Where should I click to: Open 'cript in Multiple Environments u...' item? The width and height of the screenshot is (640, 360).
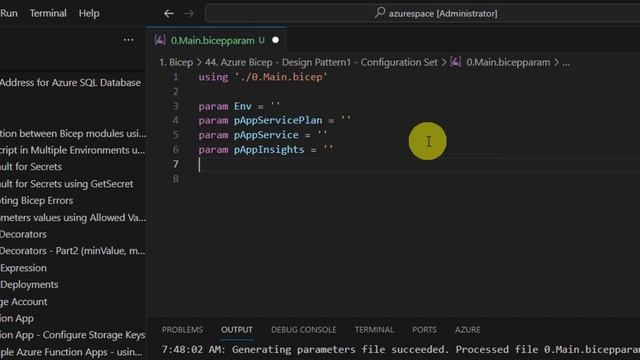tap(73, 150)
